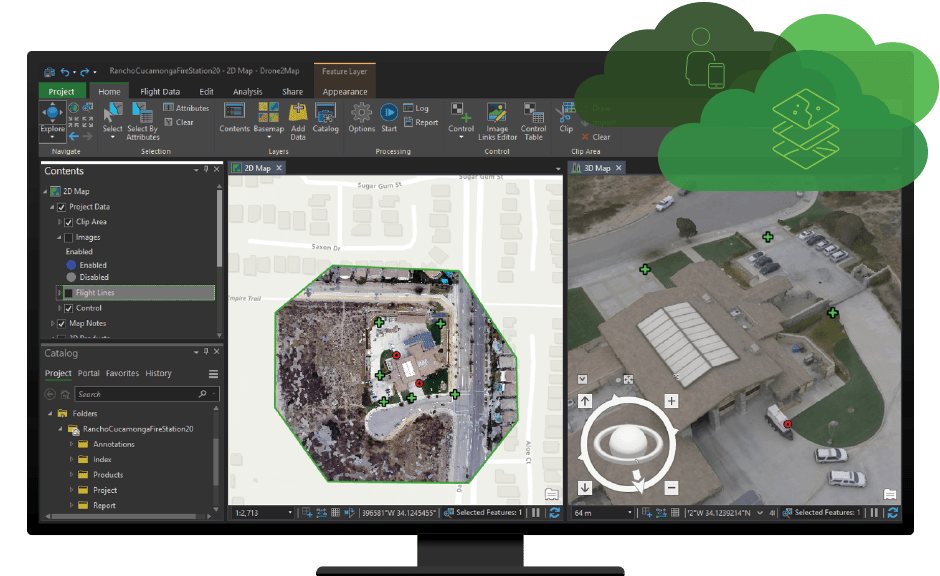Show the Catalog History tab
Image resolution: width=940 pixels, height=576 pixels.
(158, 373)
